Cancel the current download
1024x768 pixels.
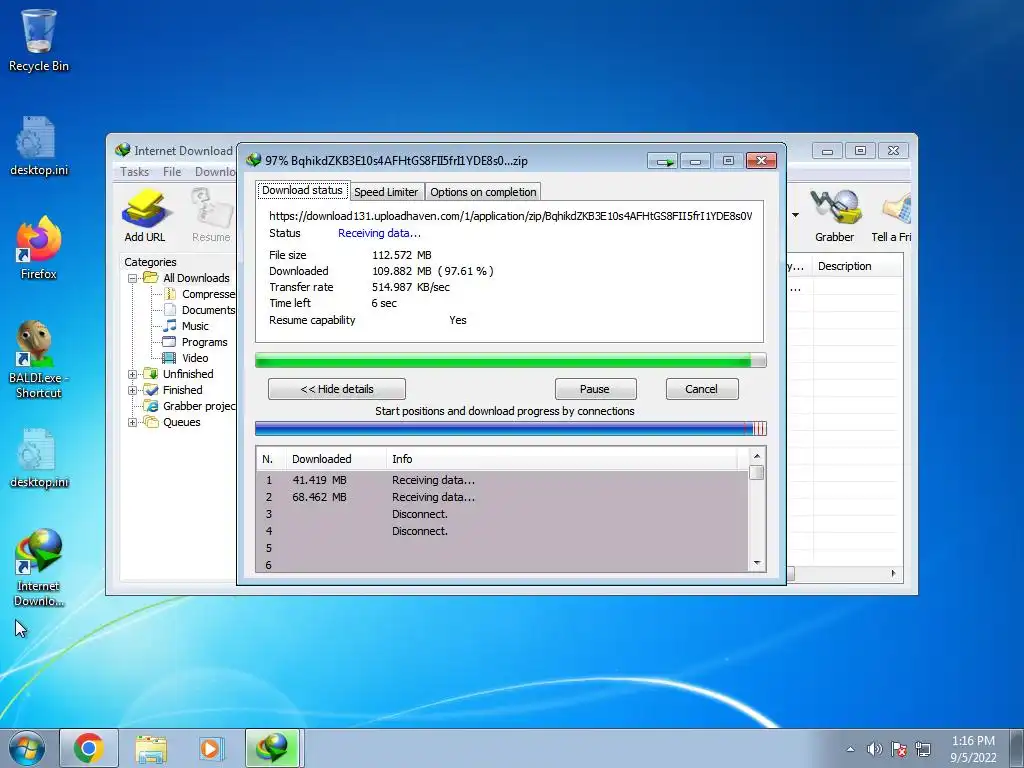pos(701,389)
